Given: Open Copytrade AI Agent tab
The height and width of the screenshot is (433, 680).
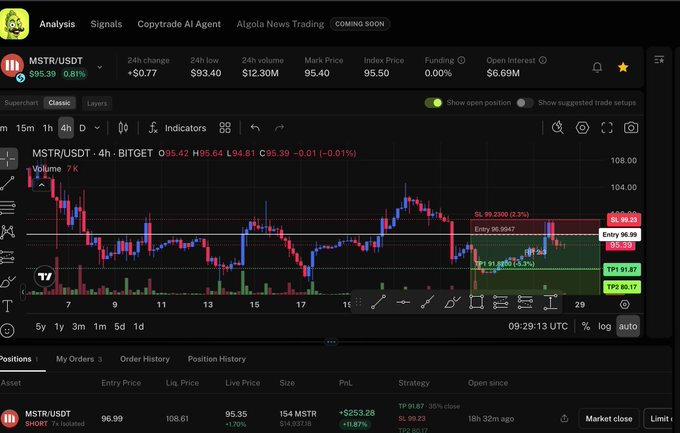Looking at the screenshot, I should point(179,24).
